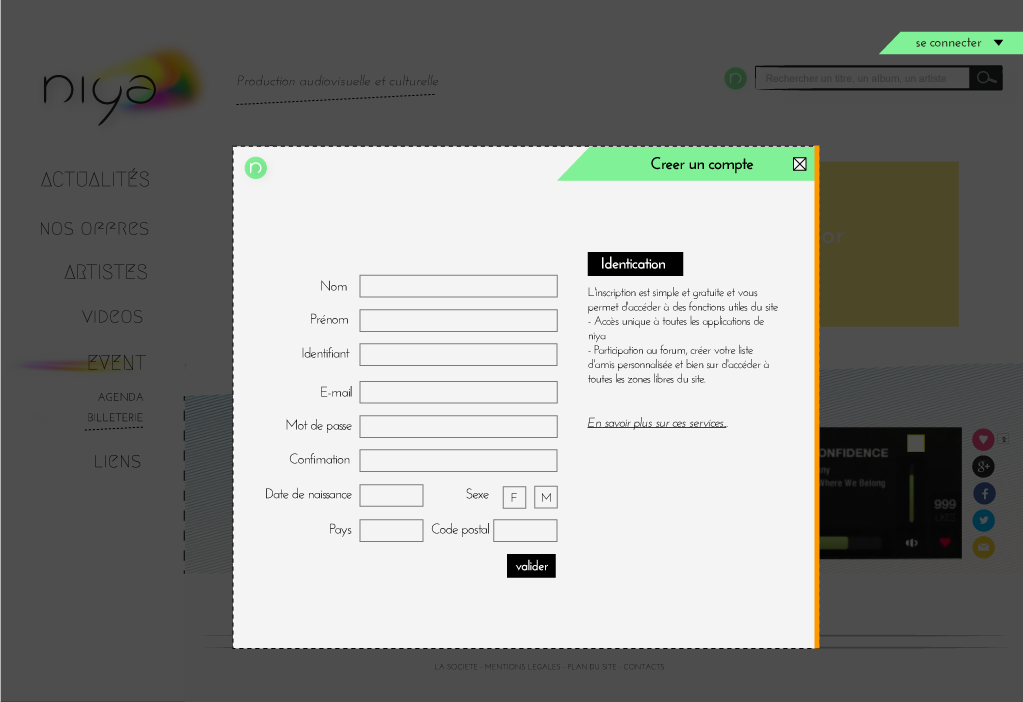Click into the E-mail input field
1023x702 pixels.
458,392
